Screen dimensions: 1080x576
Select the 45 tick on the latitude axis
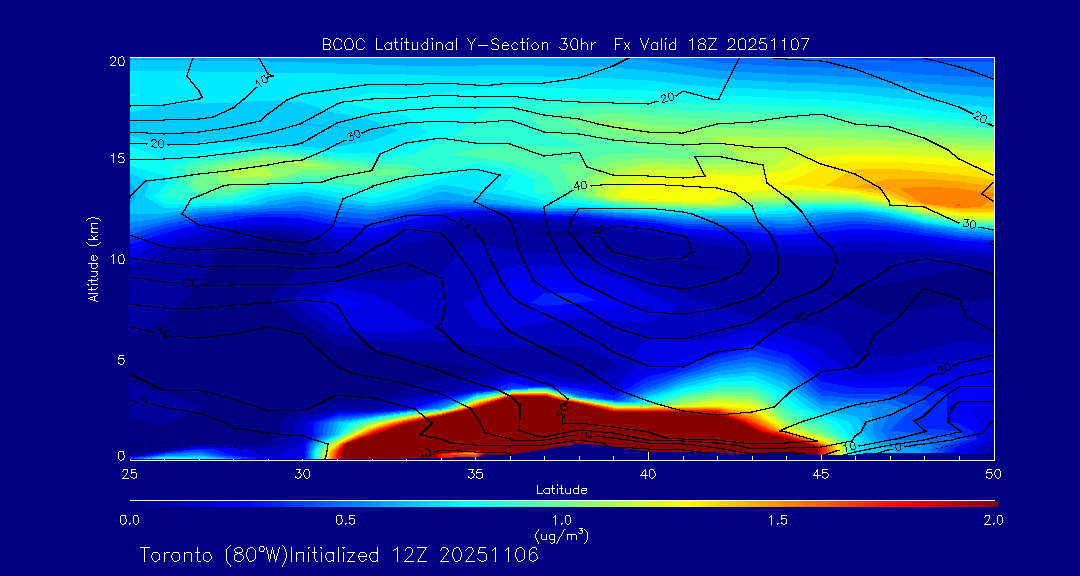tap(821, 472)
